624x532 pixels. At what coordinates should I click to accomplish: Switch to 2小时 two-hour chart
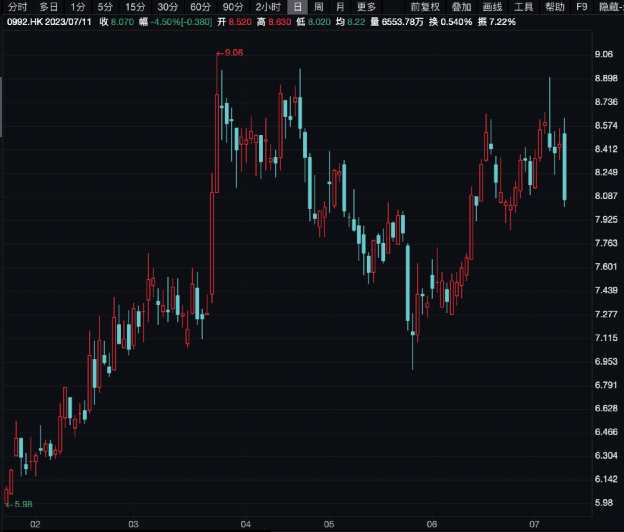(x=267, y=7)
